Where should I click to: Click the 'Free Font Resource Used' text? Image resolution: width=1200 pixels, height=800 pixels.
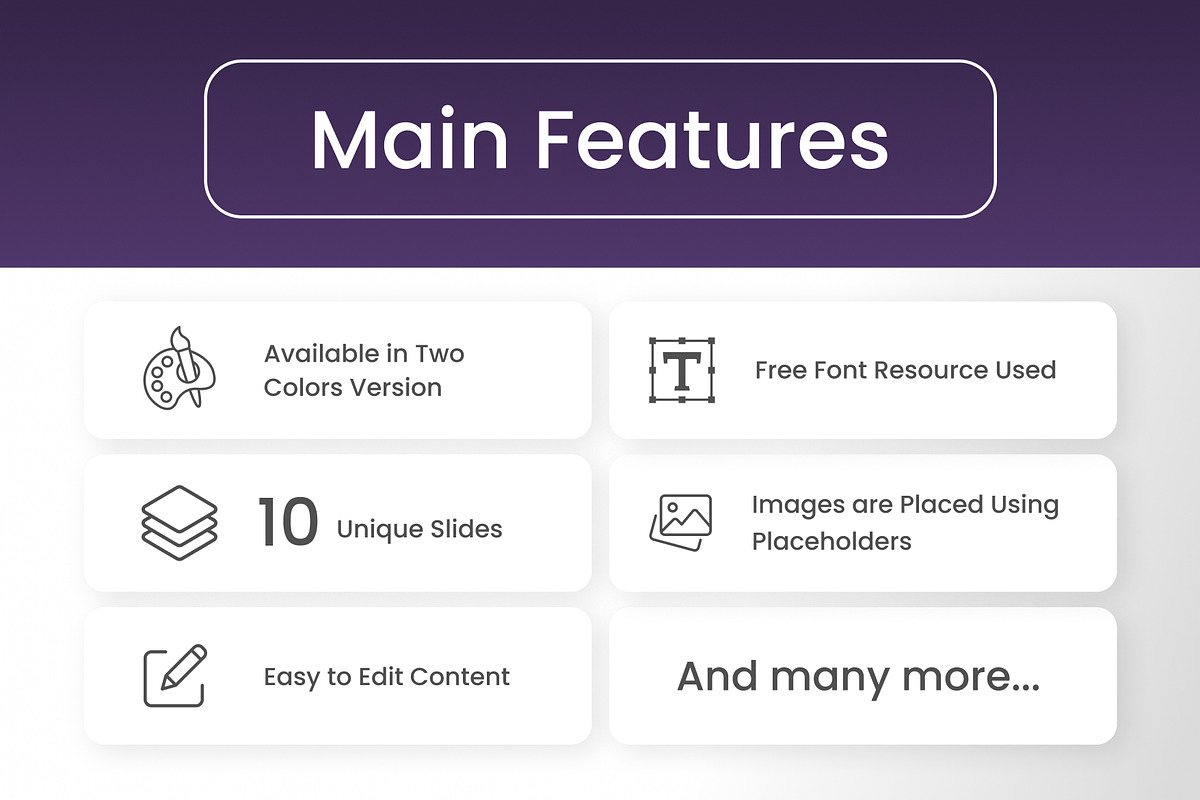[x=906, y=370]
